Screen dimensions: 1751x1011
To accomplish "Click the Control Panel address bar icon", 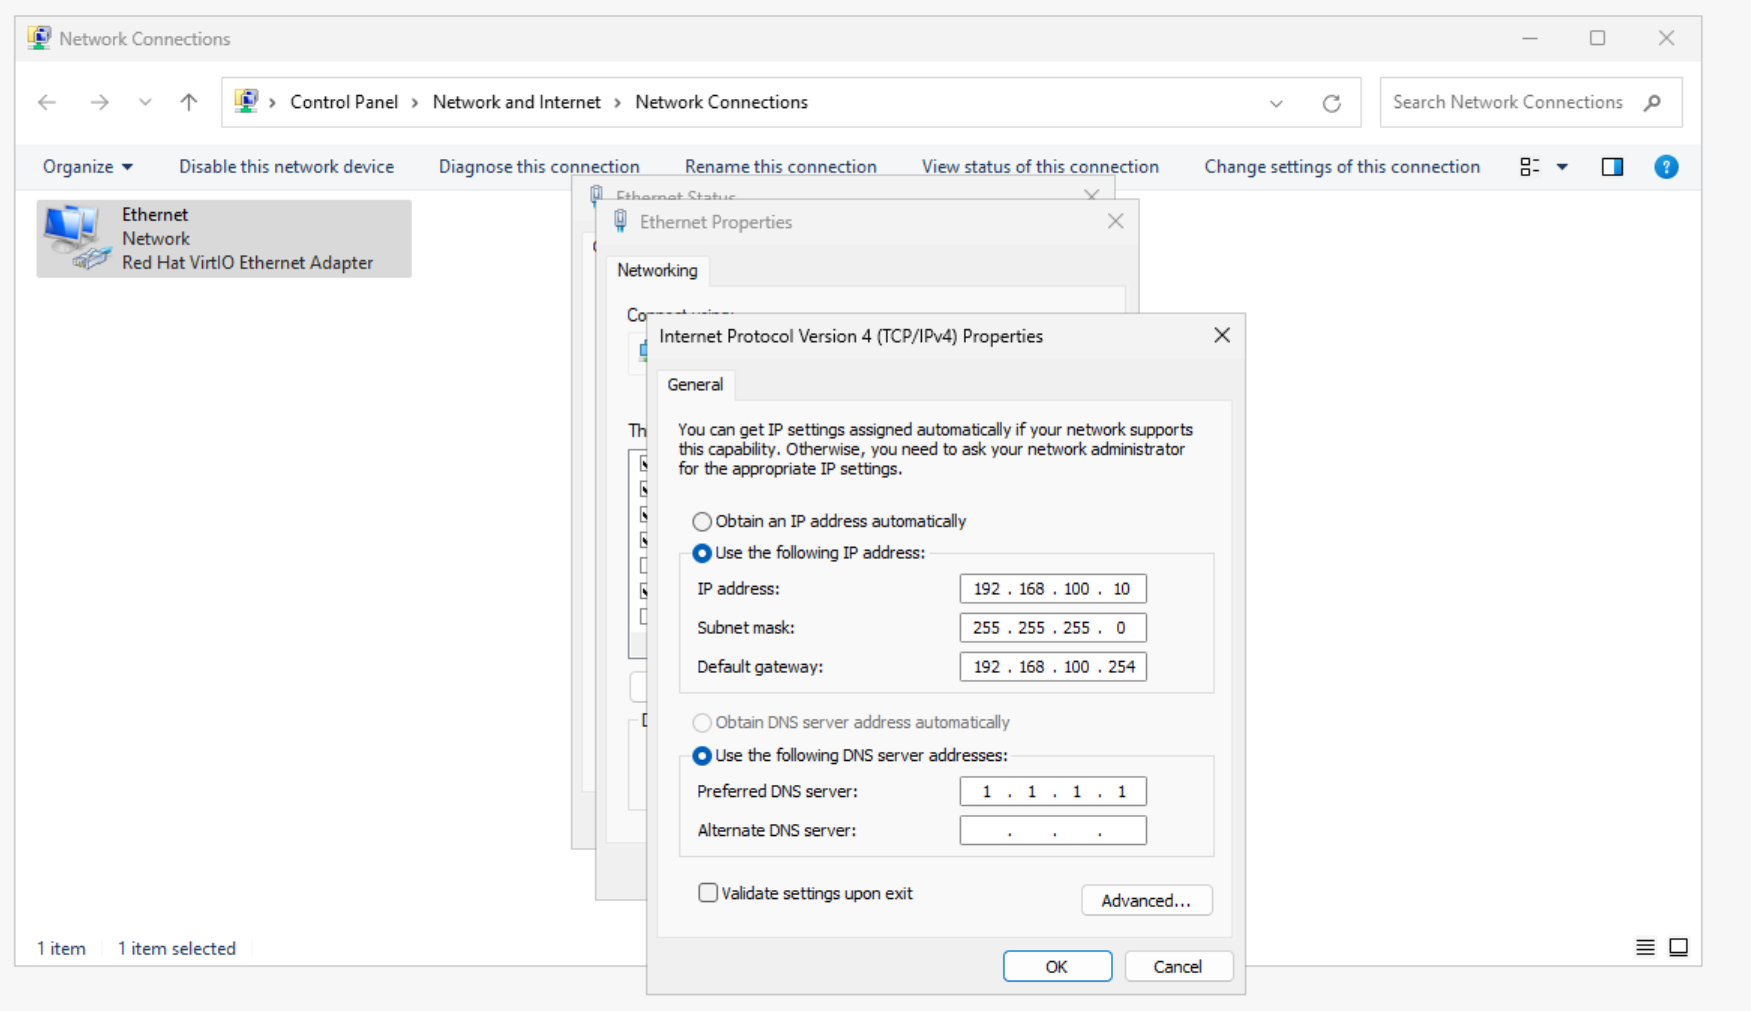I will tap(246, 101).
